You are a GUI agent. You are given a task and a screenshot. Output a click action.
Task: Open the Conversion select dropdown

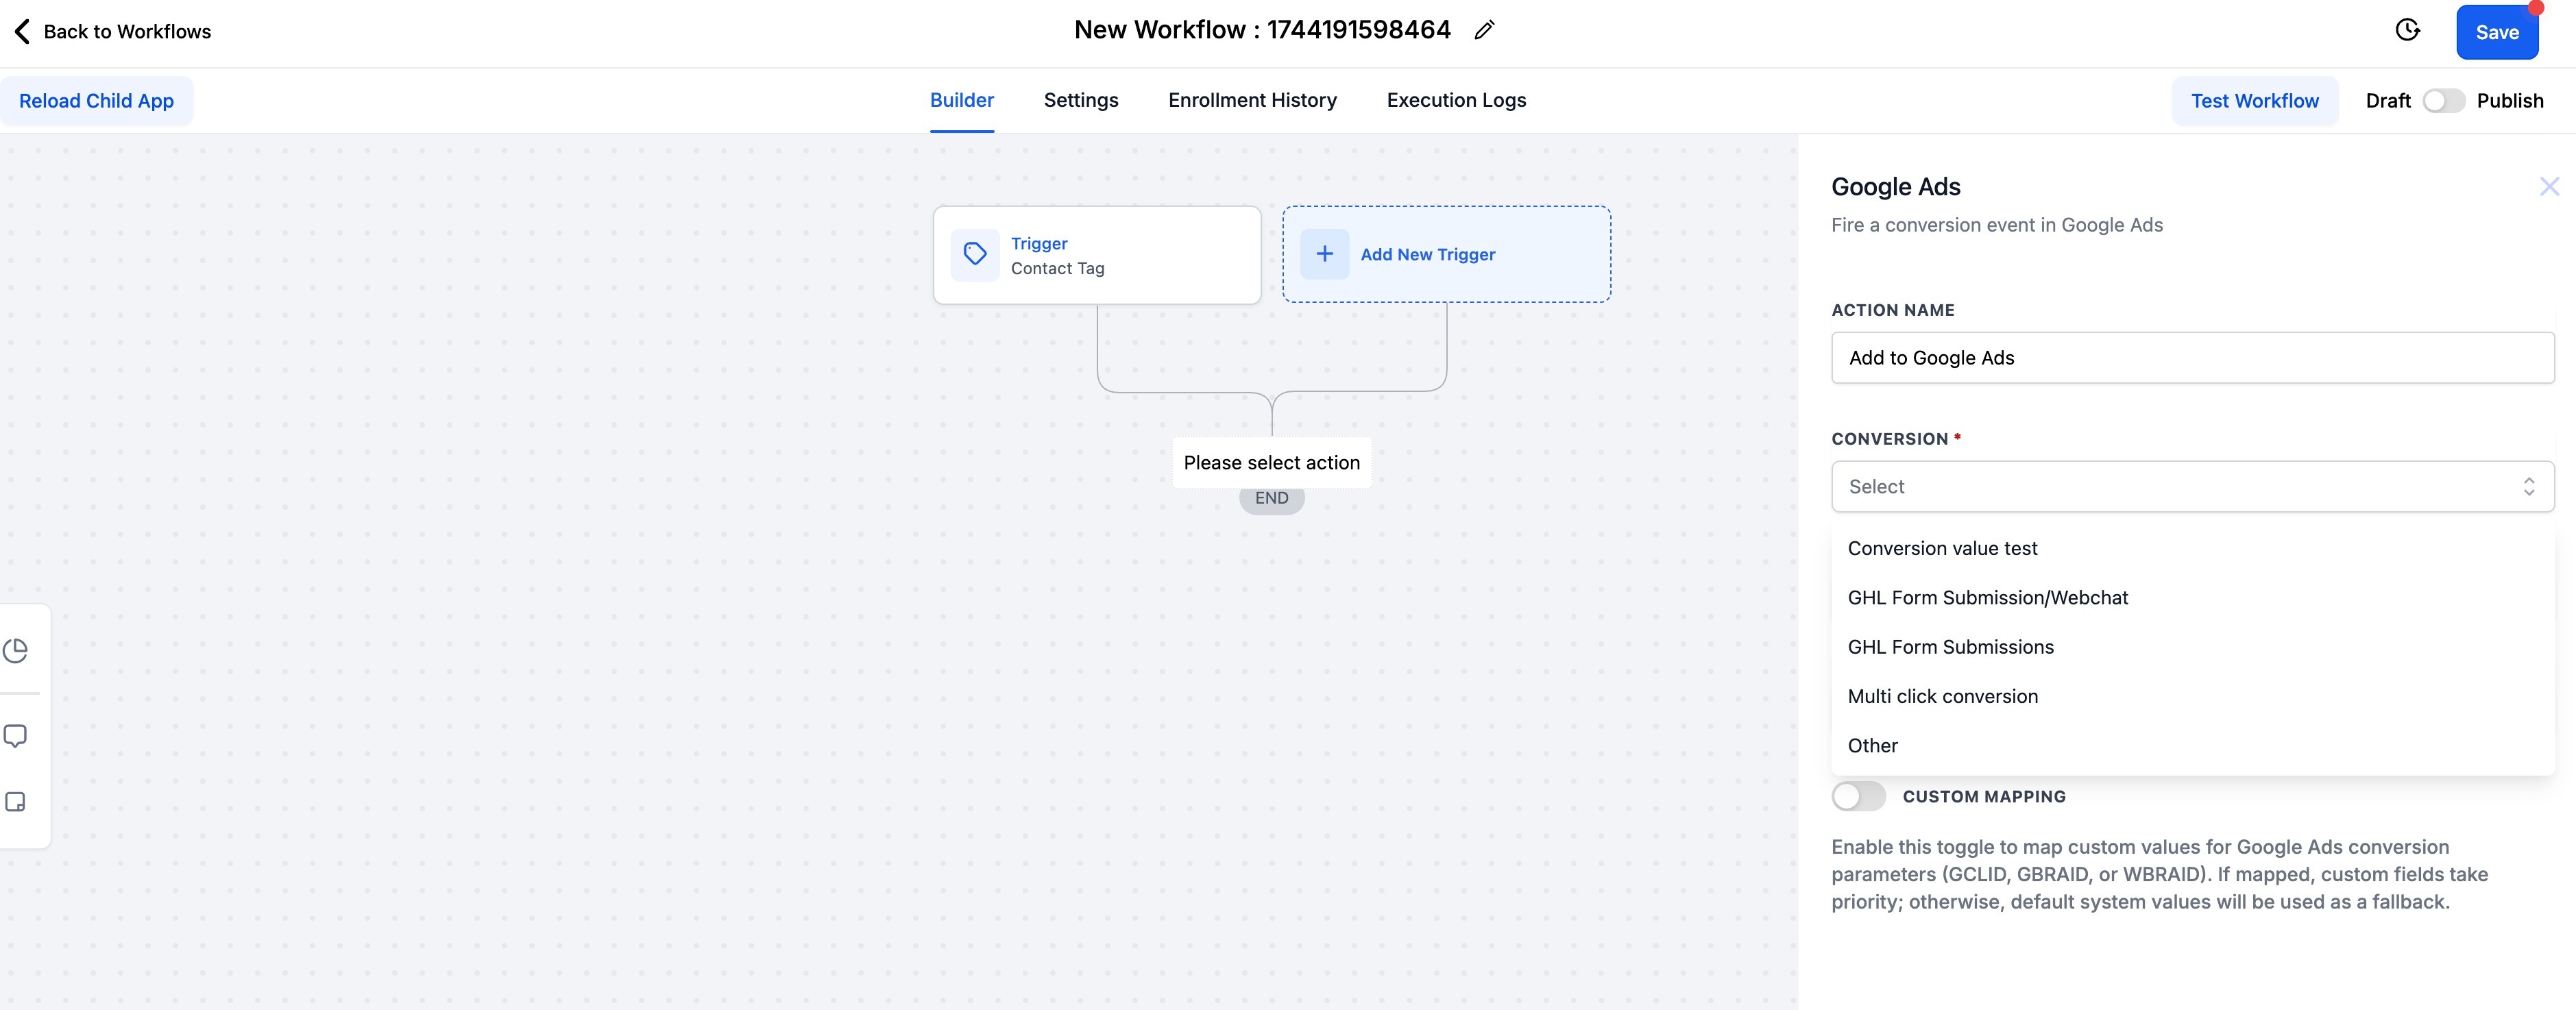tap(2192, 487)
